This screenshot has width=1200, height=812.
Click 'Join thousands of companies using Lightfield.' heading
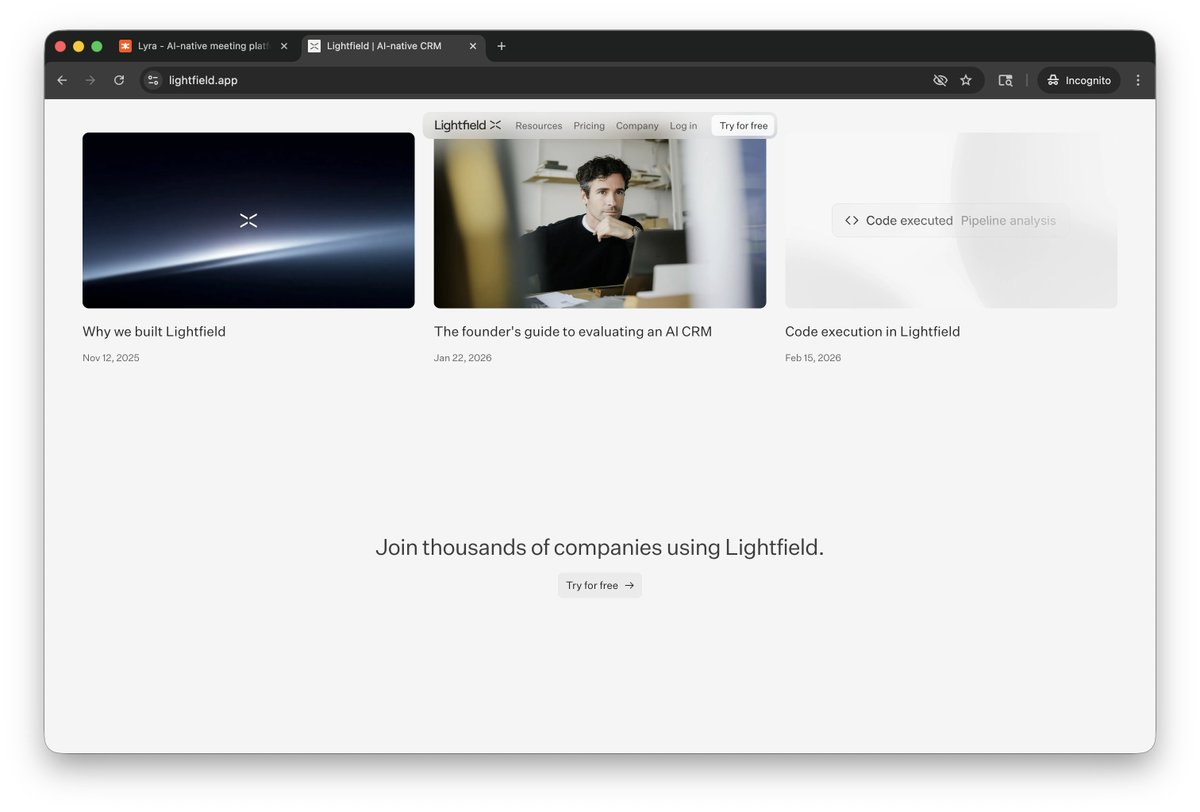point(600,548)
